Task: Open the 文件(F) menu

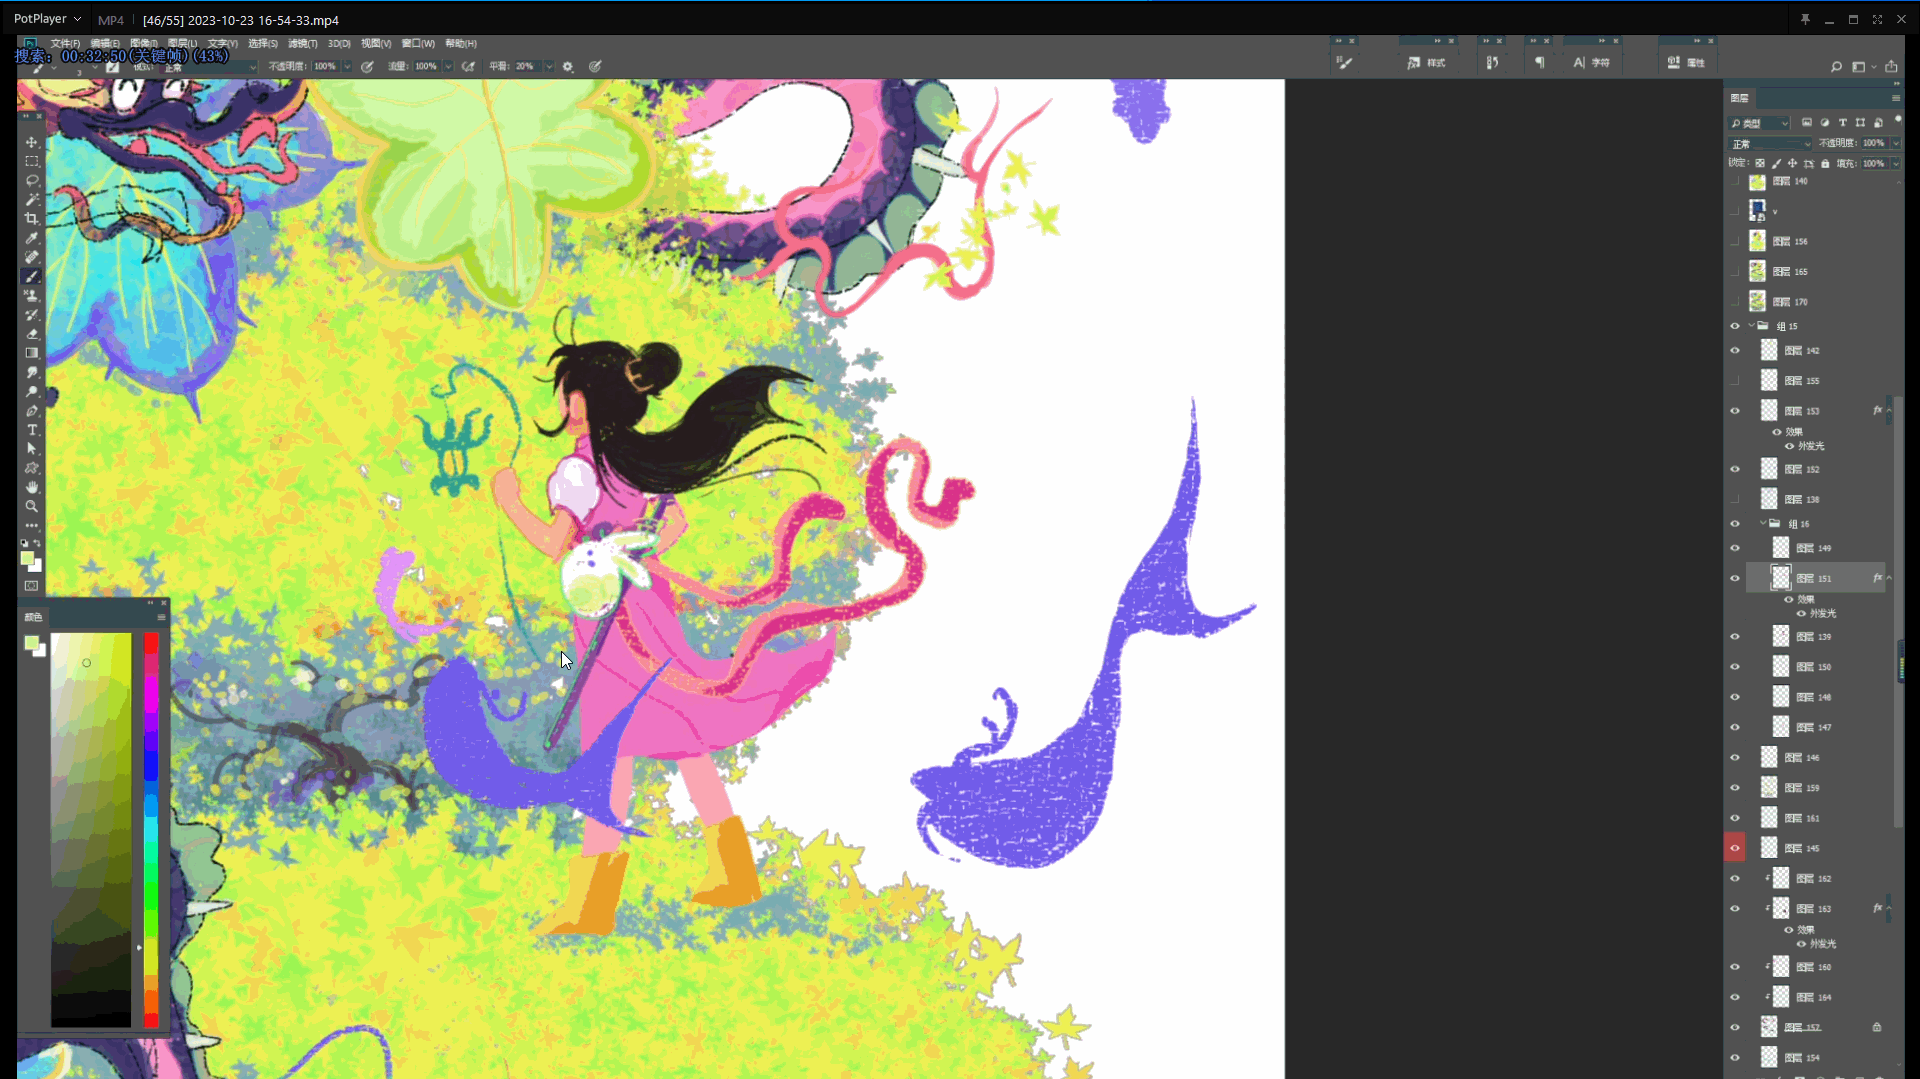Action: [65, 44]
